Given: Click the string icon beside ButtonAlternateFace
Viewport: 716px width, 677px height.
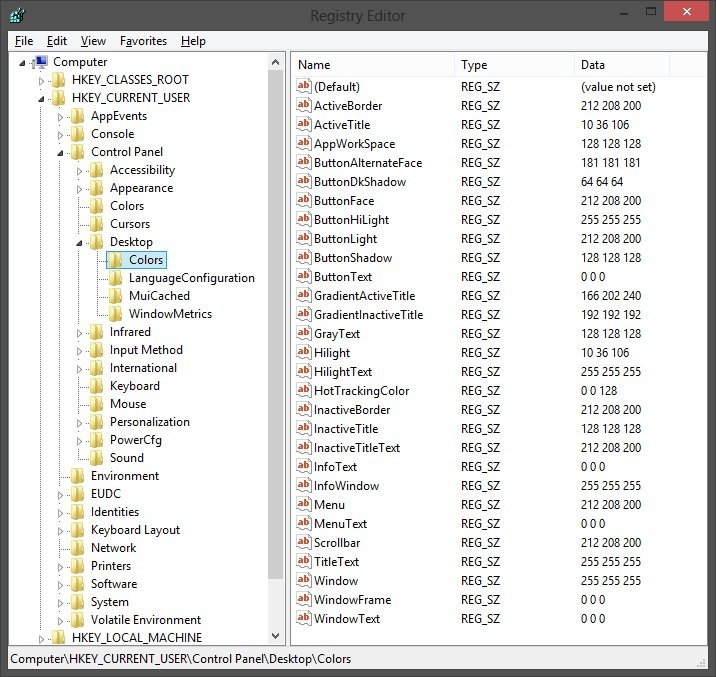Looking at the screenshot, I should click(x=304, y=163).
